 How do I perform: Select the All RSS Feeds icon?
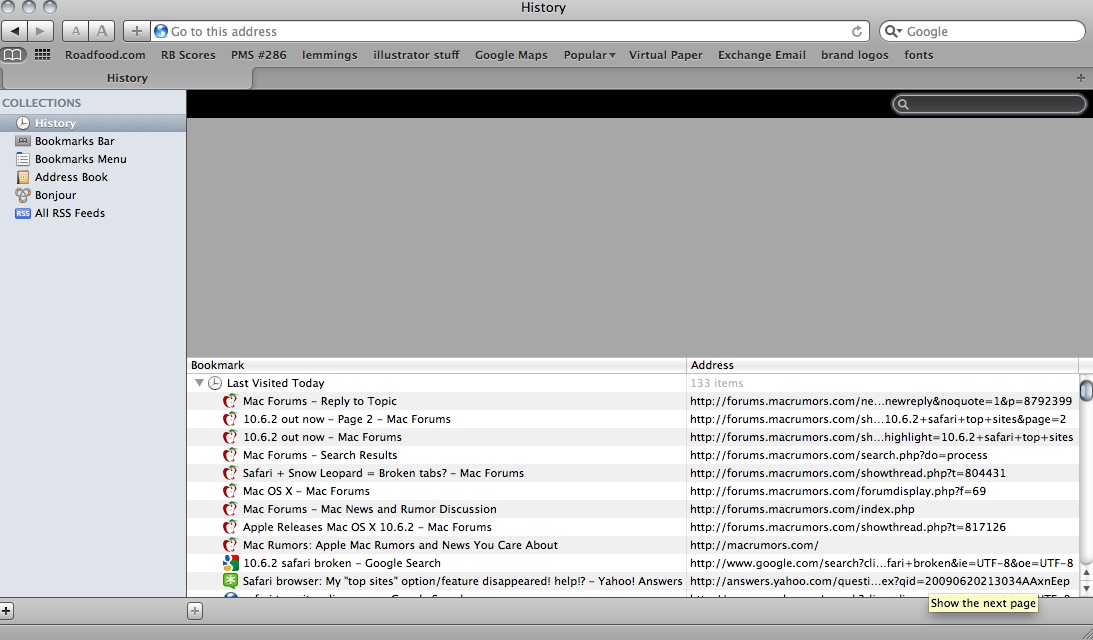coord(23,213)
